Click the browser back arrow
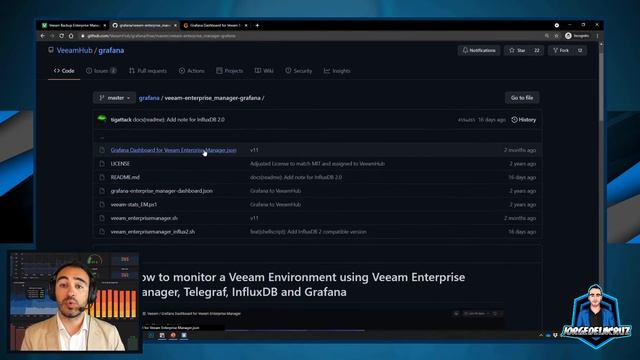The width and height of the screenshot is (640, 360). pos(42,36)
